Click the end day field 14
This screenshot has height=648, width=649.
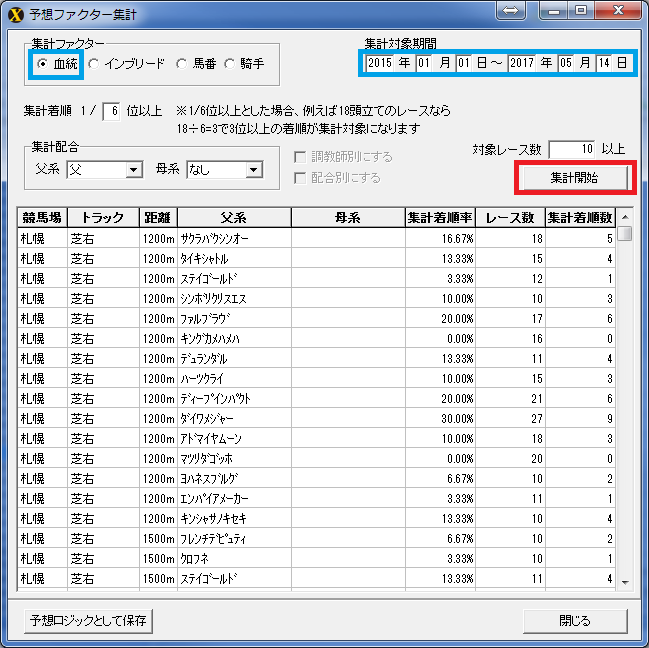click(604, 63)
